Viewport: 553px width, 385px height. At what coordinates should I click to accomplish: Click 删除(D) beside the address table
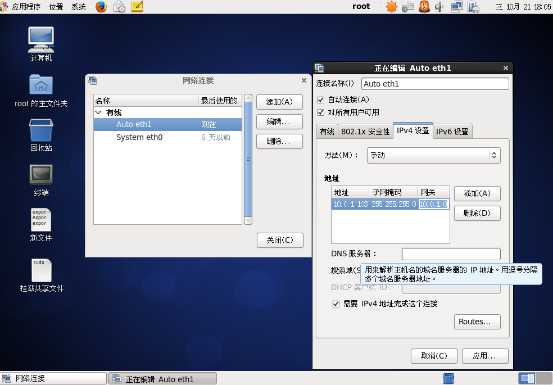point(477,213)
